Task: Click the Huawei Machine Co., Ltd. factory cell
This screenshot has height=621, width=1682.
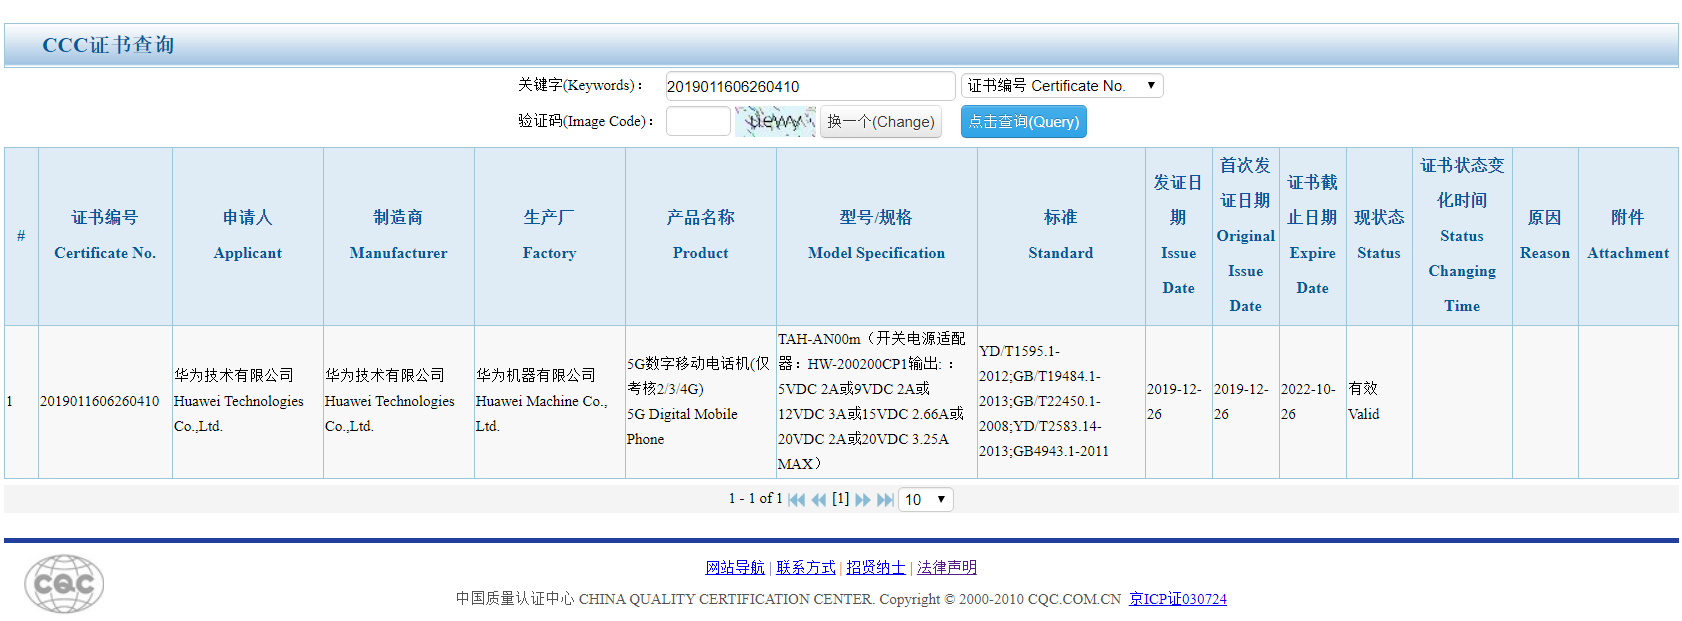Action: pyautogui.click(x=550, y=402)
